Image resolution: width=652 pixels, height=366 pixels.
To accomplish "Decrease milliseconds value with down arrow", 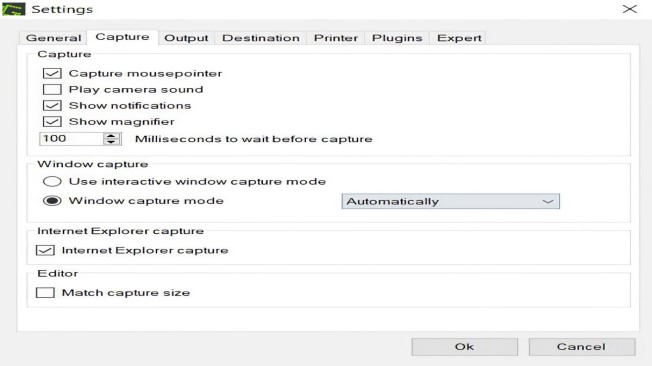I will pyautogui.click(x=111, y=141).
